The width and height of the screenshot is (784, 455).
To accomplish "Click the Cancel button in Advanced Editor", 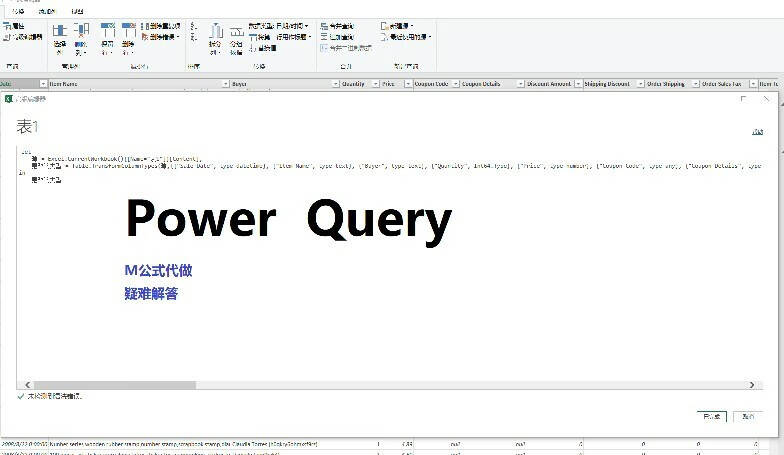I will click(x=748, y=416).
